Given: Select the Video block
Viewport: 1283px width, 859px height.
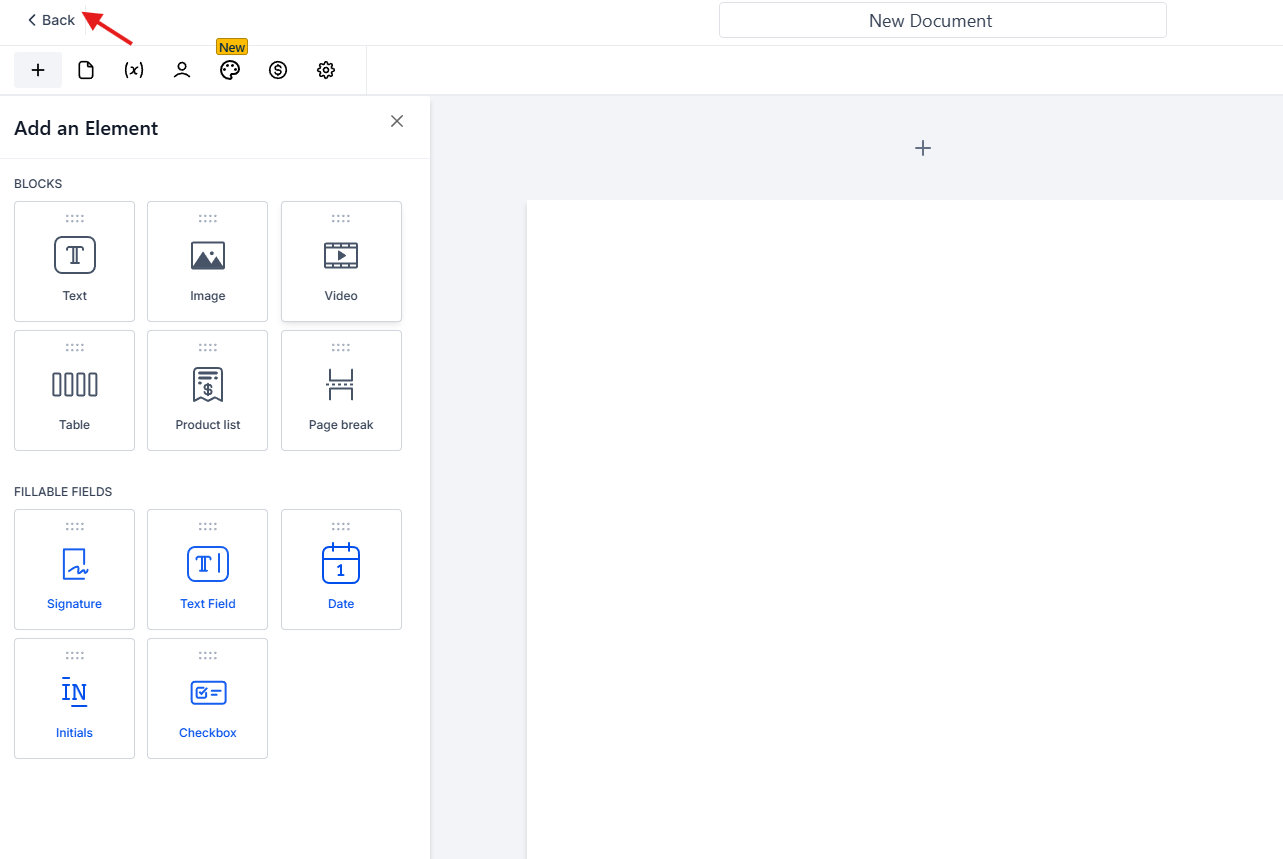Looking at the screenshot, I should click(341, 261).
